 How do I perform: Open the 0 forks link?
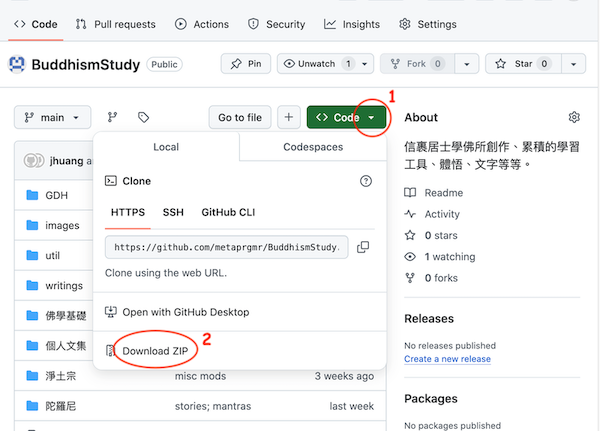pos(441,278)
